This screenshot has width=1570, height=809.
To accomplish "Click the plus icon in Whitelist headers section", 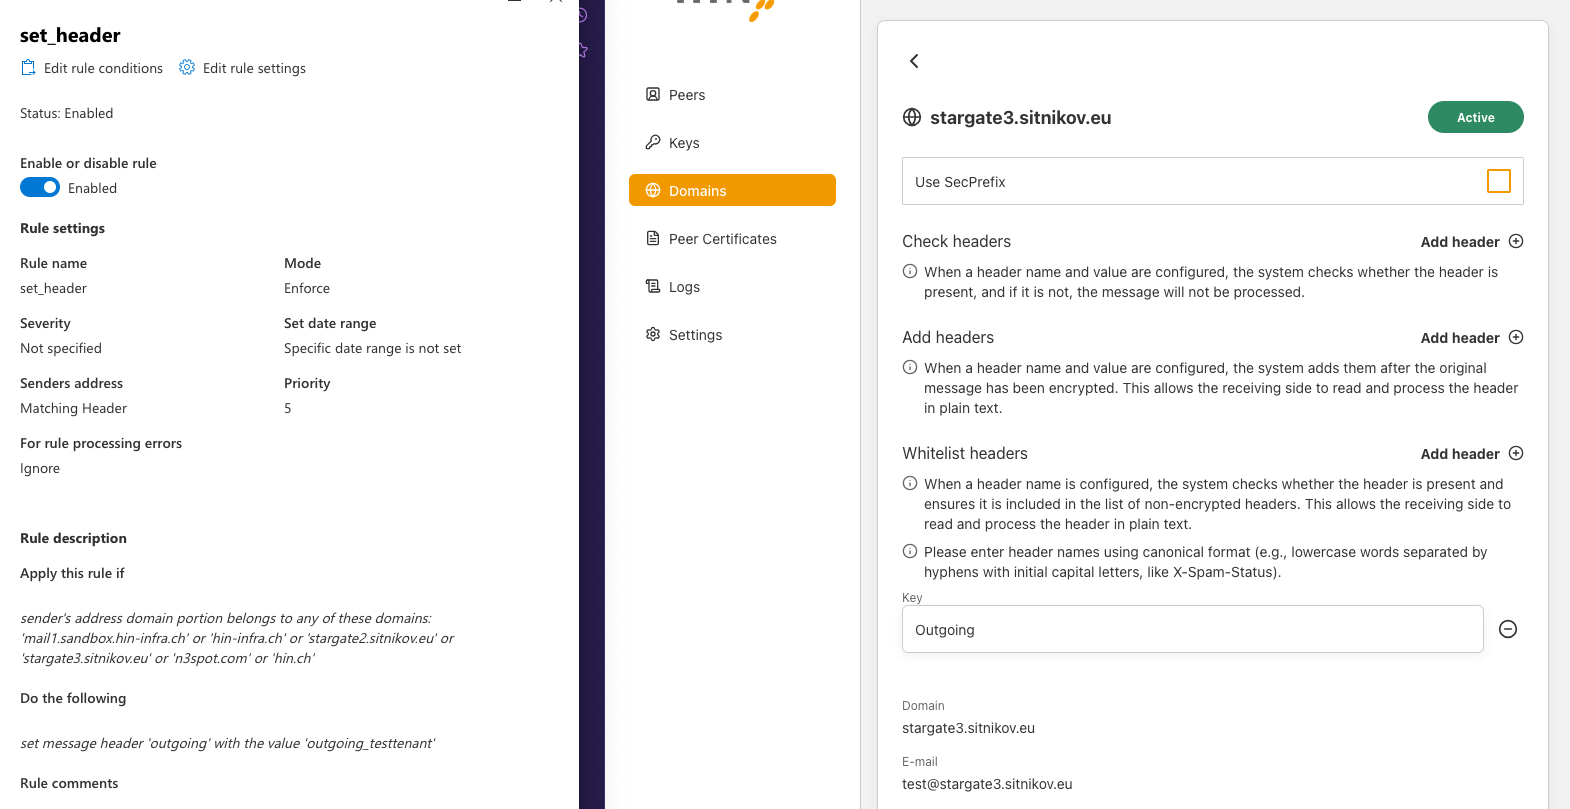I will point(1516,453).
